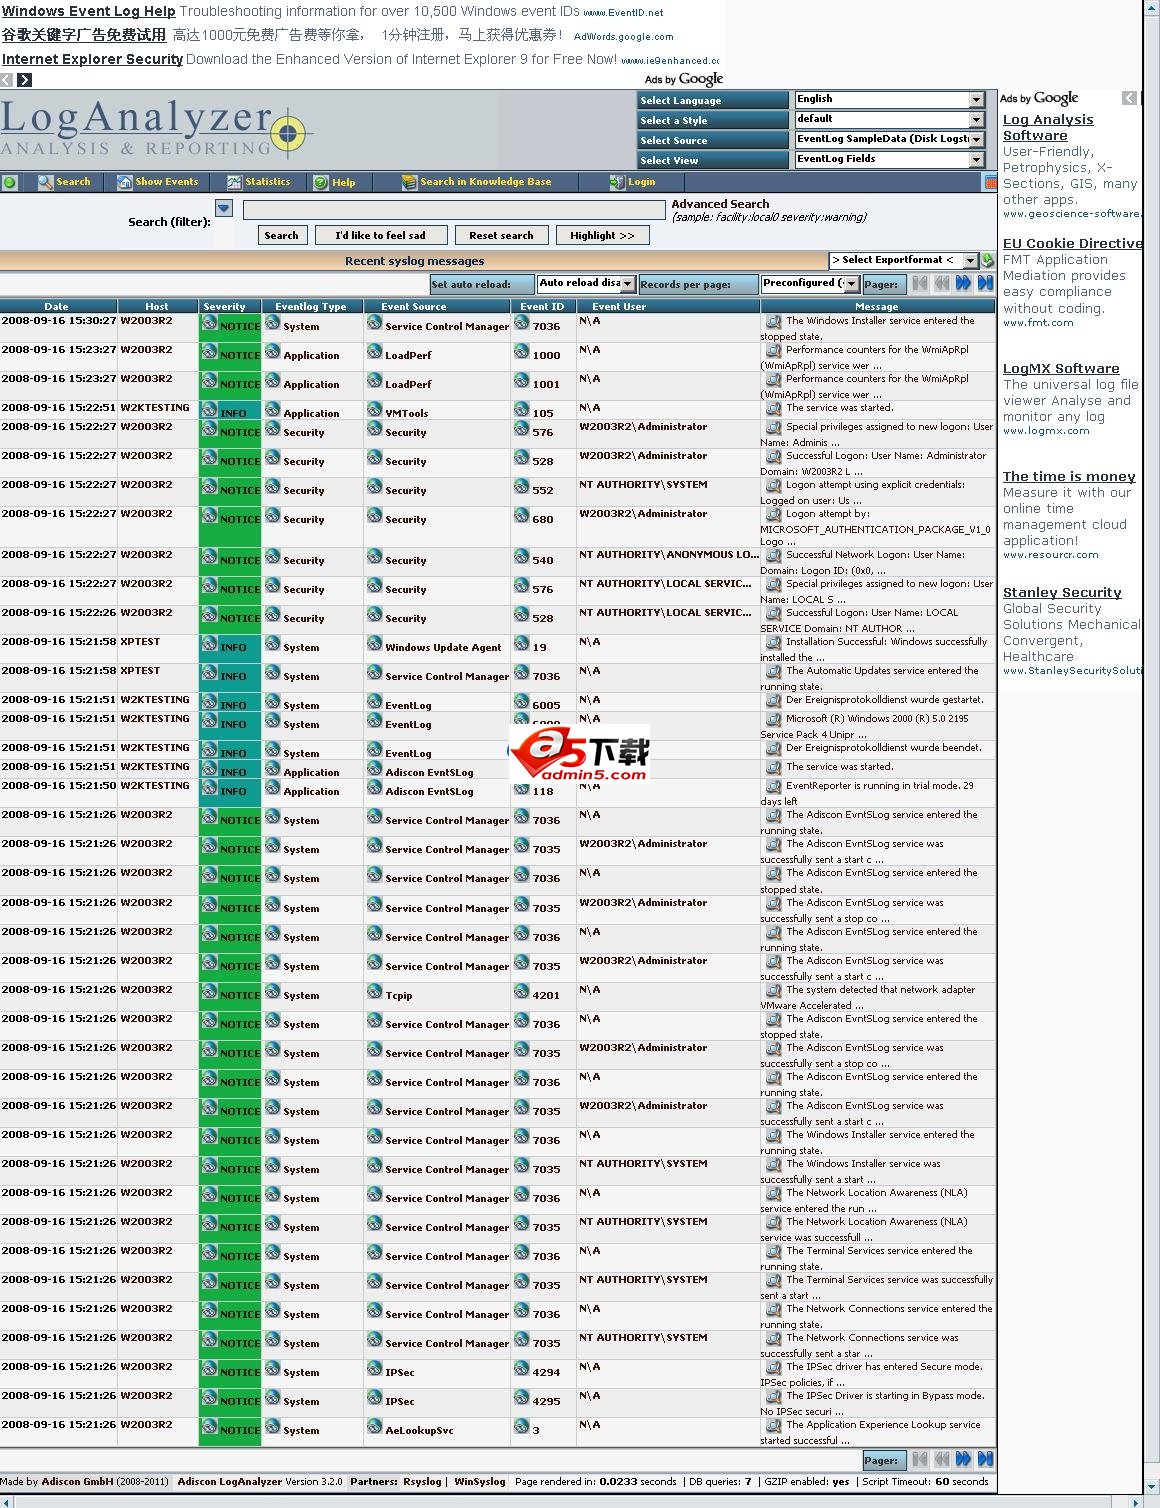Go to next page using top pager icon
Image resolution: width=1160 pixels, height=1508 pixels.
pos(963,283)
